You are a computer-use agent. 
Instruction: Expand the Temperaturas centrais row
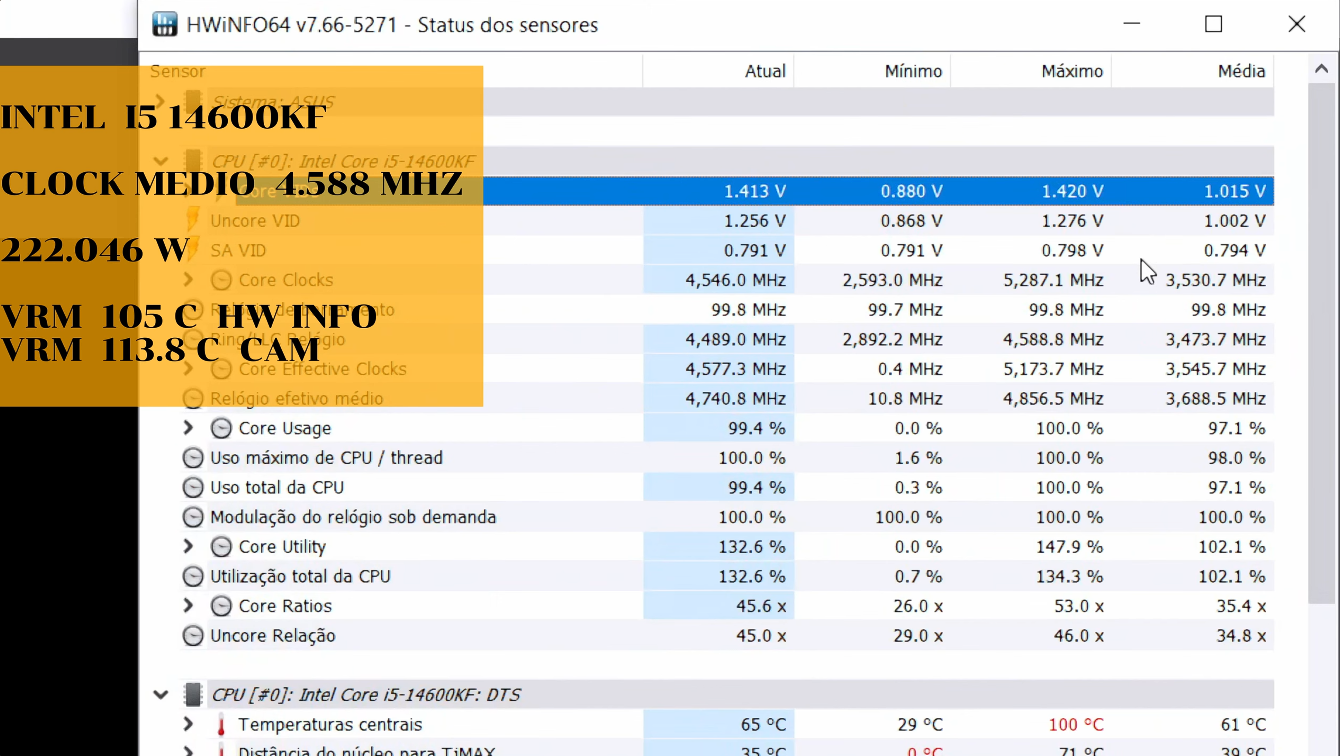point(188,725)
